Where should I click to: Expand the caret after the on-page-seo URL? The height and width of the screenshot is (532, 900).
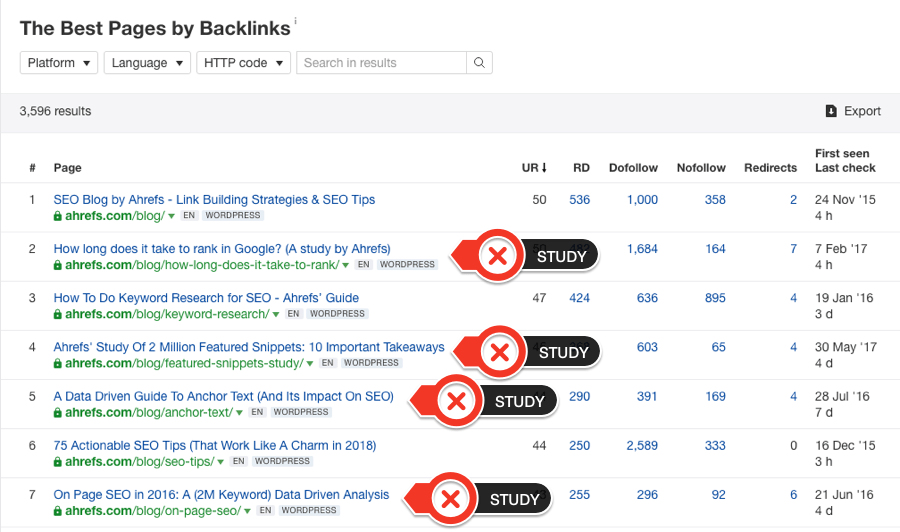coord(247,511)
